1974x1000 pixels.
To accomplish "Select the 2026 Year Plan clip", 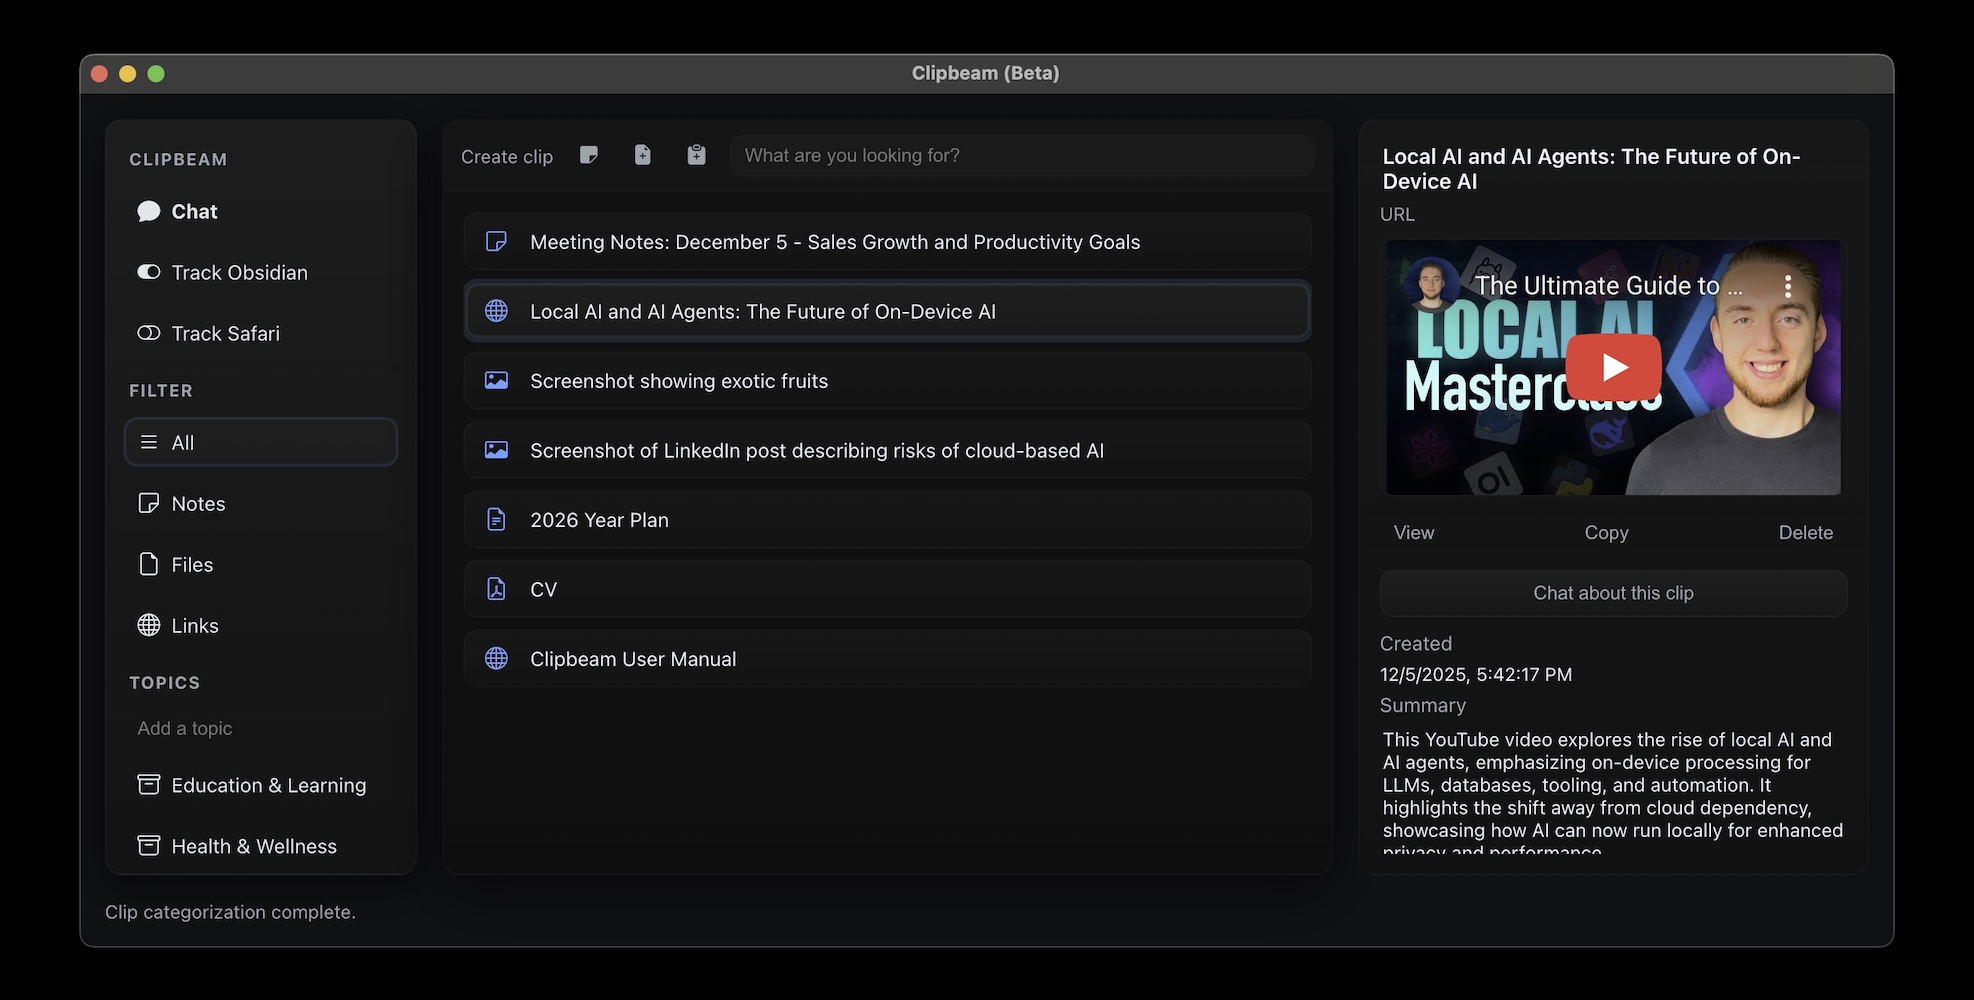I will [886, 519].
